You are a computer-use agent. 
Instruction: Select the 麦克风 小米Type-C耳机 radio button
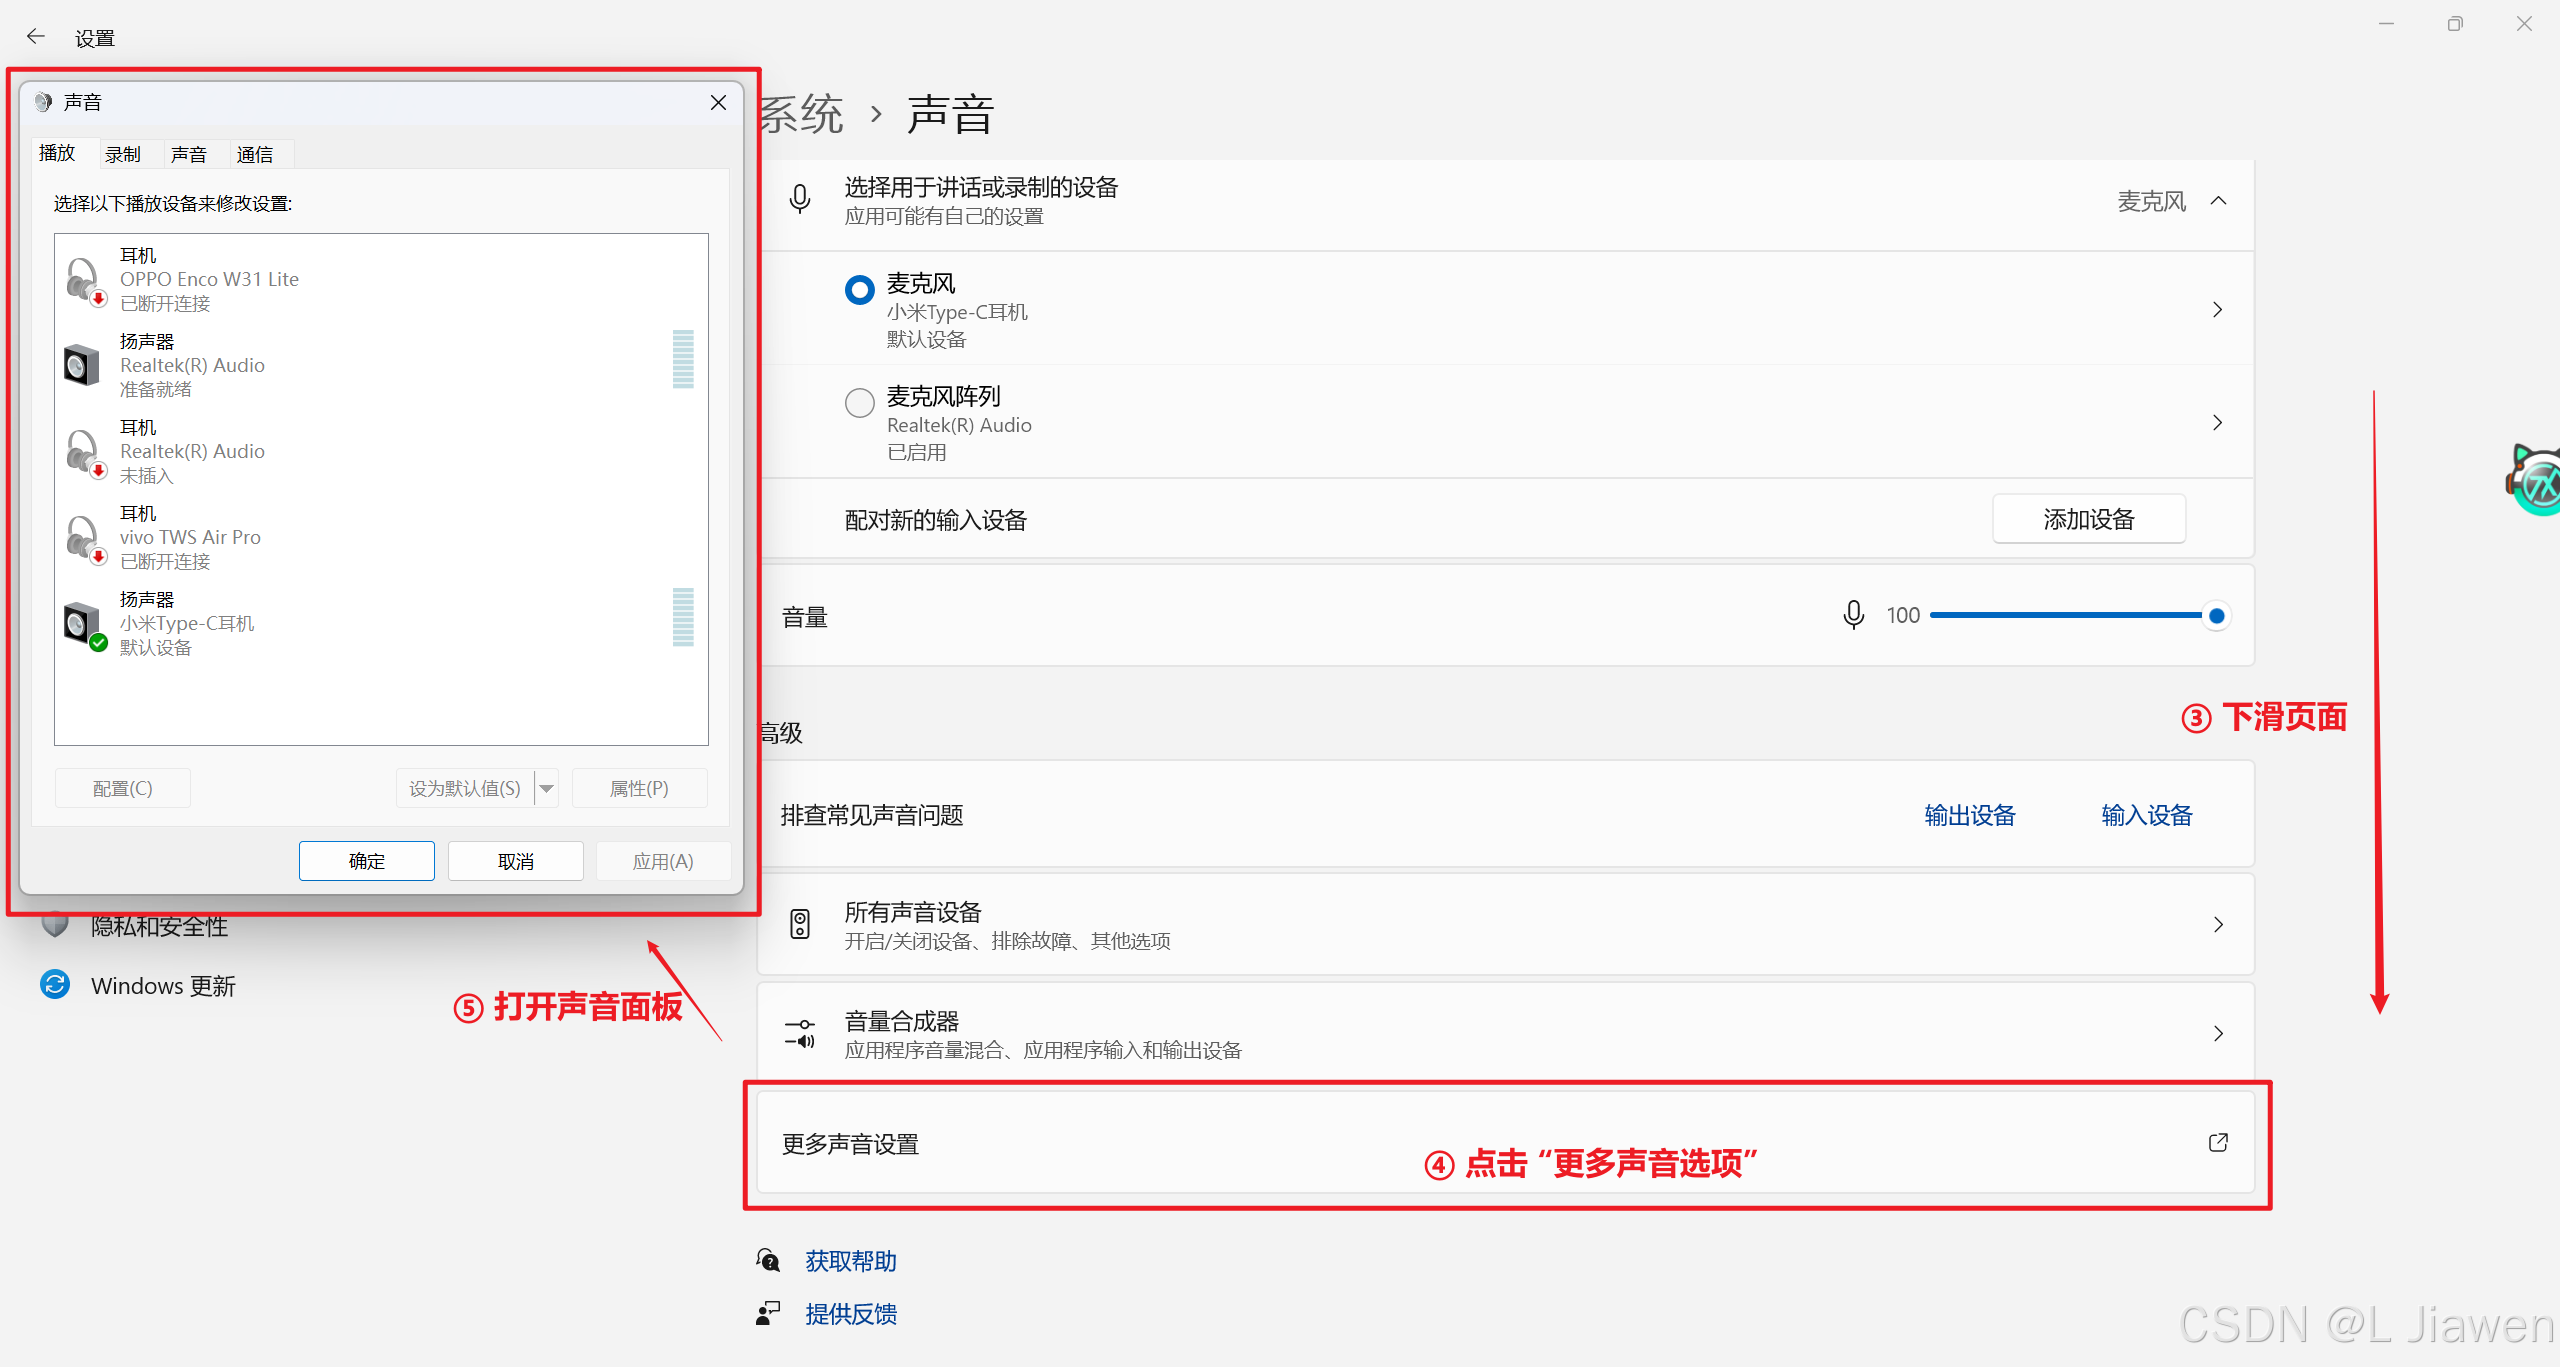(x=859, y=290)
